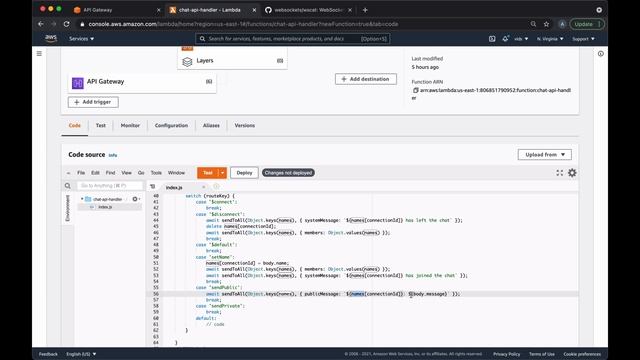Image resolution: width=640 pixels, height=360 pixels.
Task: Open the editor View menu
Action: tap(127, 173)
